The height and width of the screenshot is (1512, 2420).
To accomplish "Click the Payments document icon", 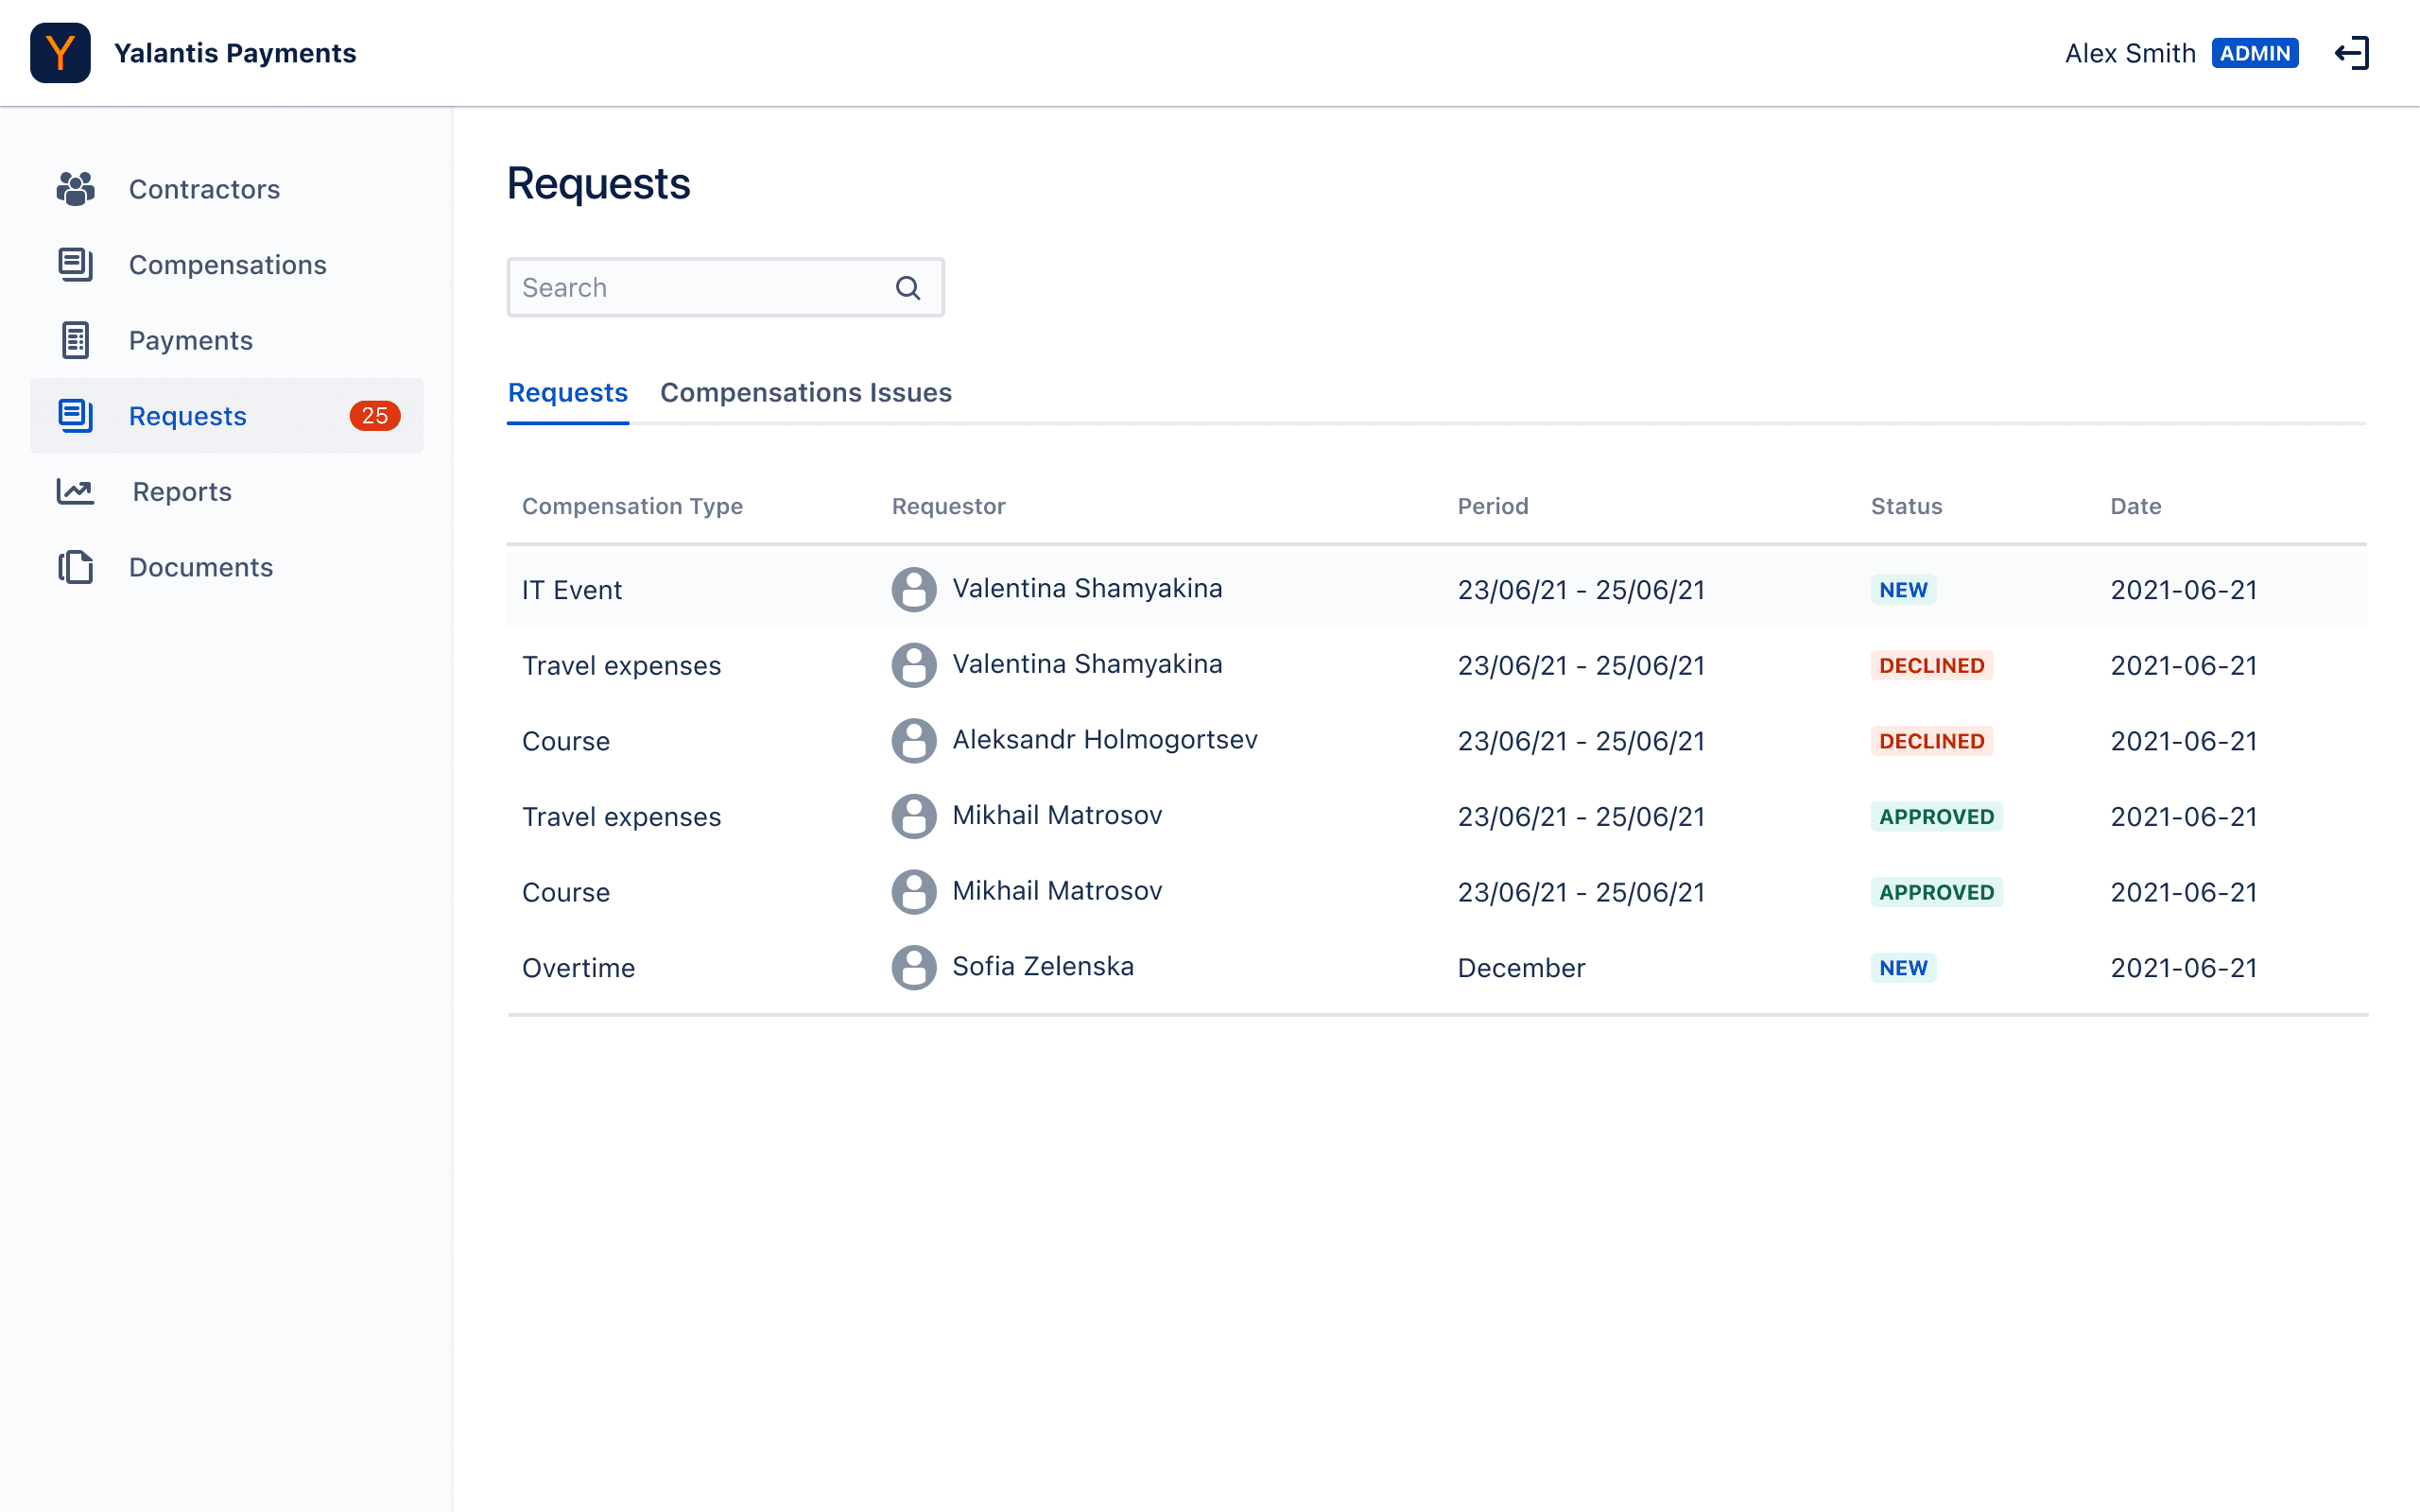I will (75, 340).
